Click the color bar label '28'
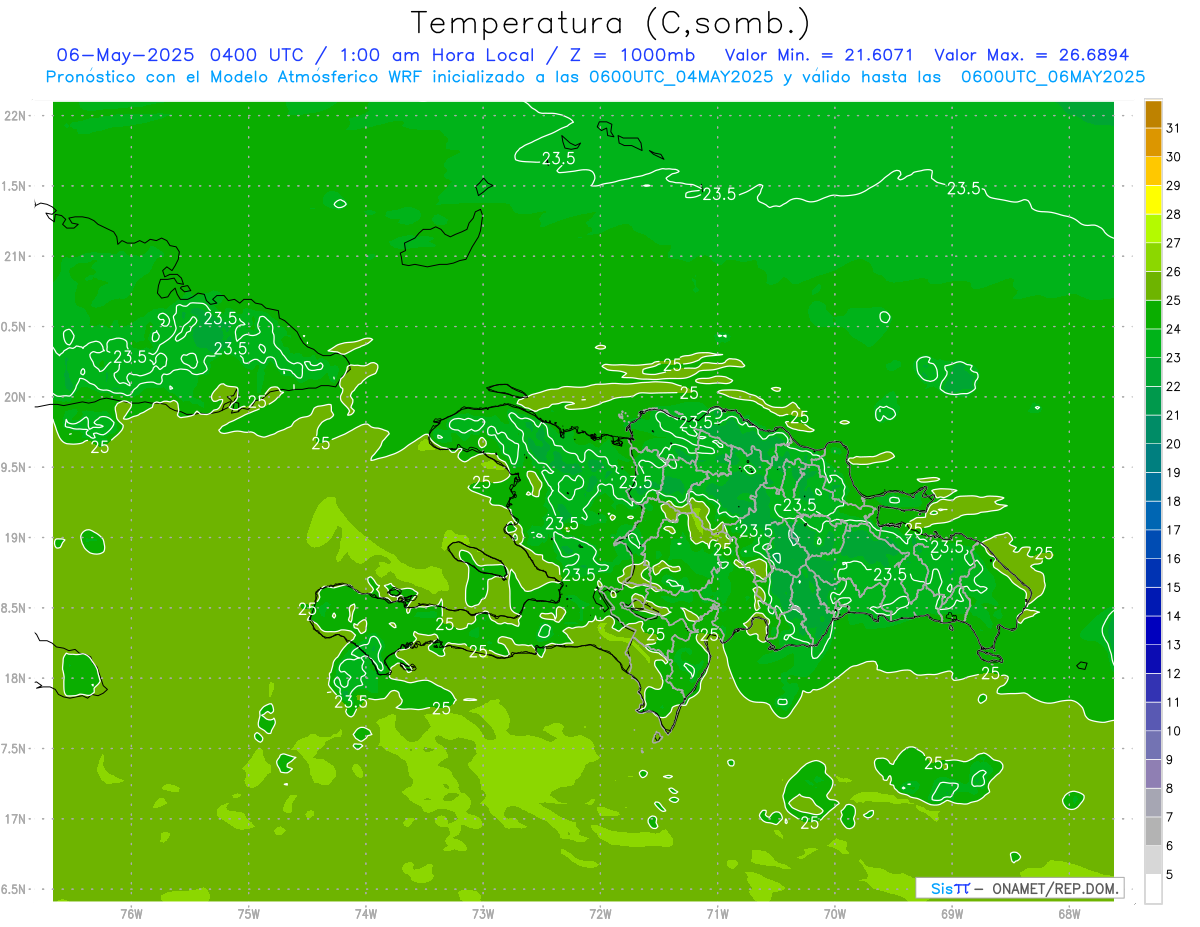This screenshot has height=927, width=1200. 1173,214
